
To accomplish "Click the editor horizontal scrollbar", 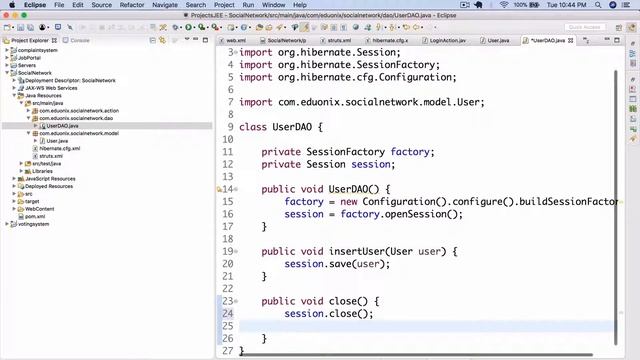I will pos(416,355).
